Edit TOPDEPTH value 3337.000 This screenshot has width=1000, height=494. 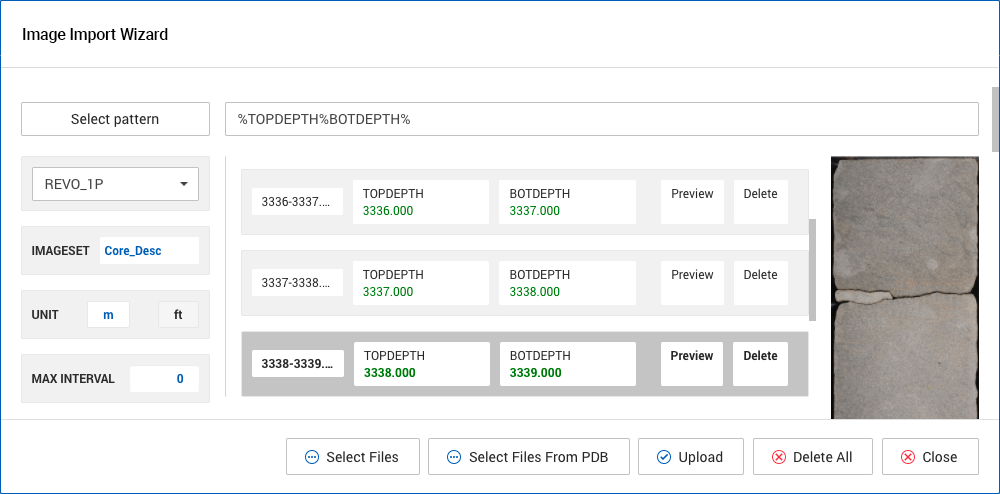point(388,292)
